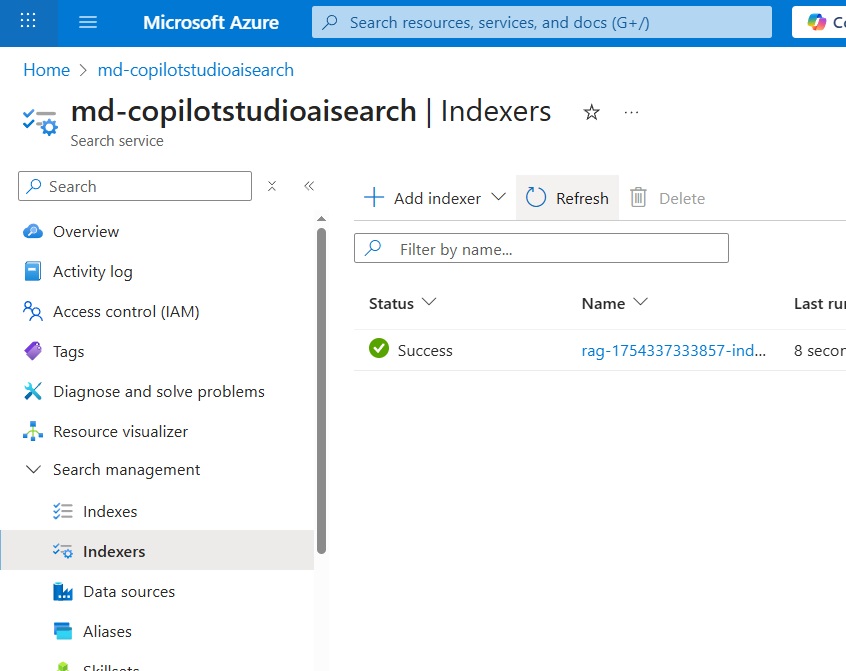Image resolution: width=846 pixels, height=671 pixels.
Task: Click the Success status text
Action: coord(425,350)
